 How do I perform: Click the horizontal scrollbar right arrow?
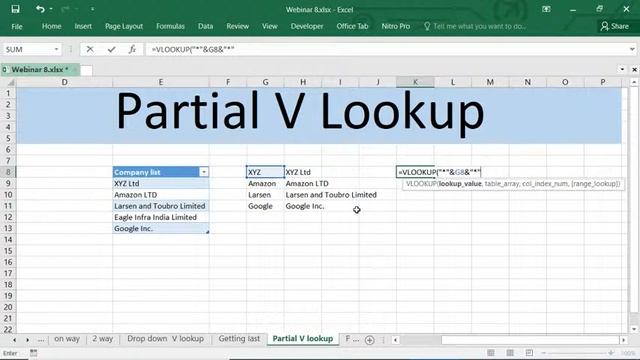click(x=623, y=340)
